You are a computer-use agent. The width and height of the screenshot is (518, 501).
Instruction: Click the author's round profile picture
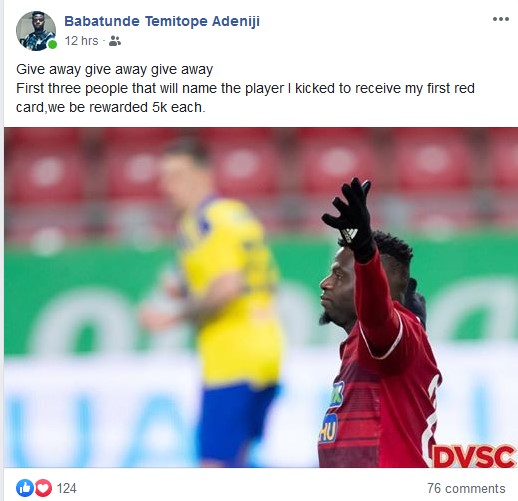36,31
